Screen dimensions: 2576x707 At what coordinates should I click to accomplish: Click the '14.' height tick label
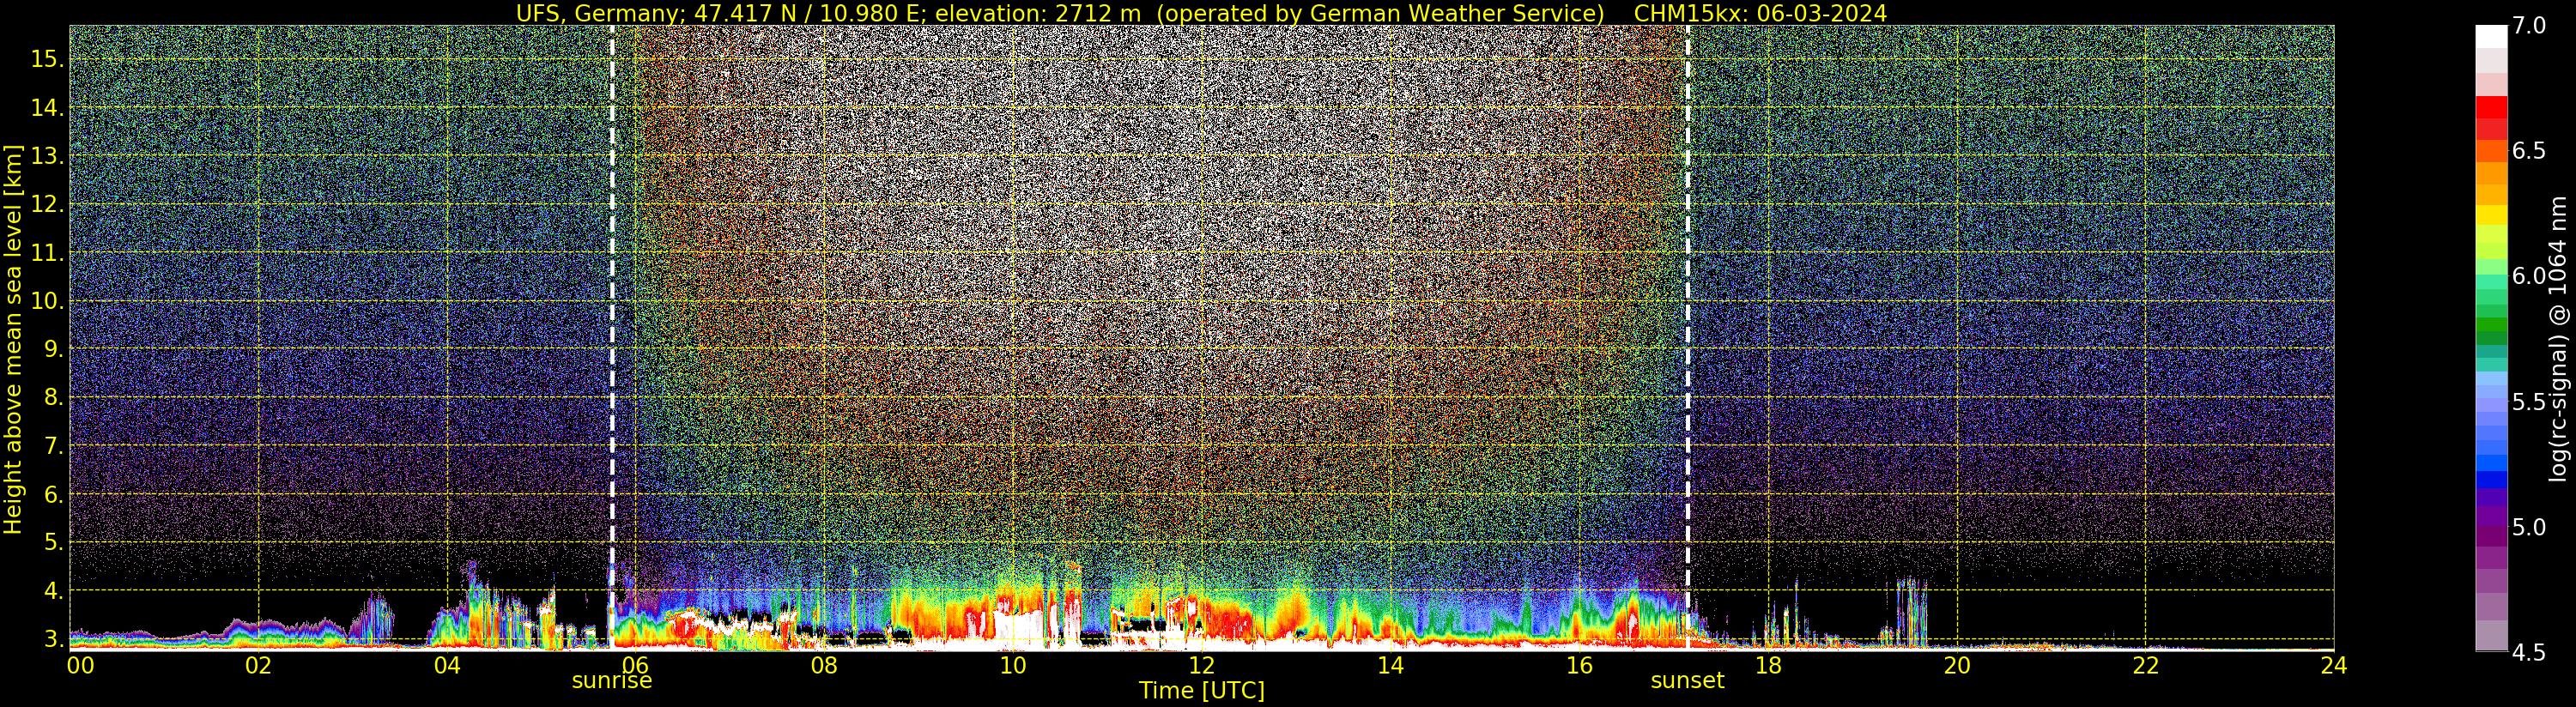pos(47,107)
